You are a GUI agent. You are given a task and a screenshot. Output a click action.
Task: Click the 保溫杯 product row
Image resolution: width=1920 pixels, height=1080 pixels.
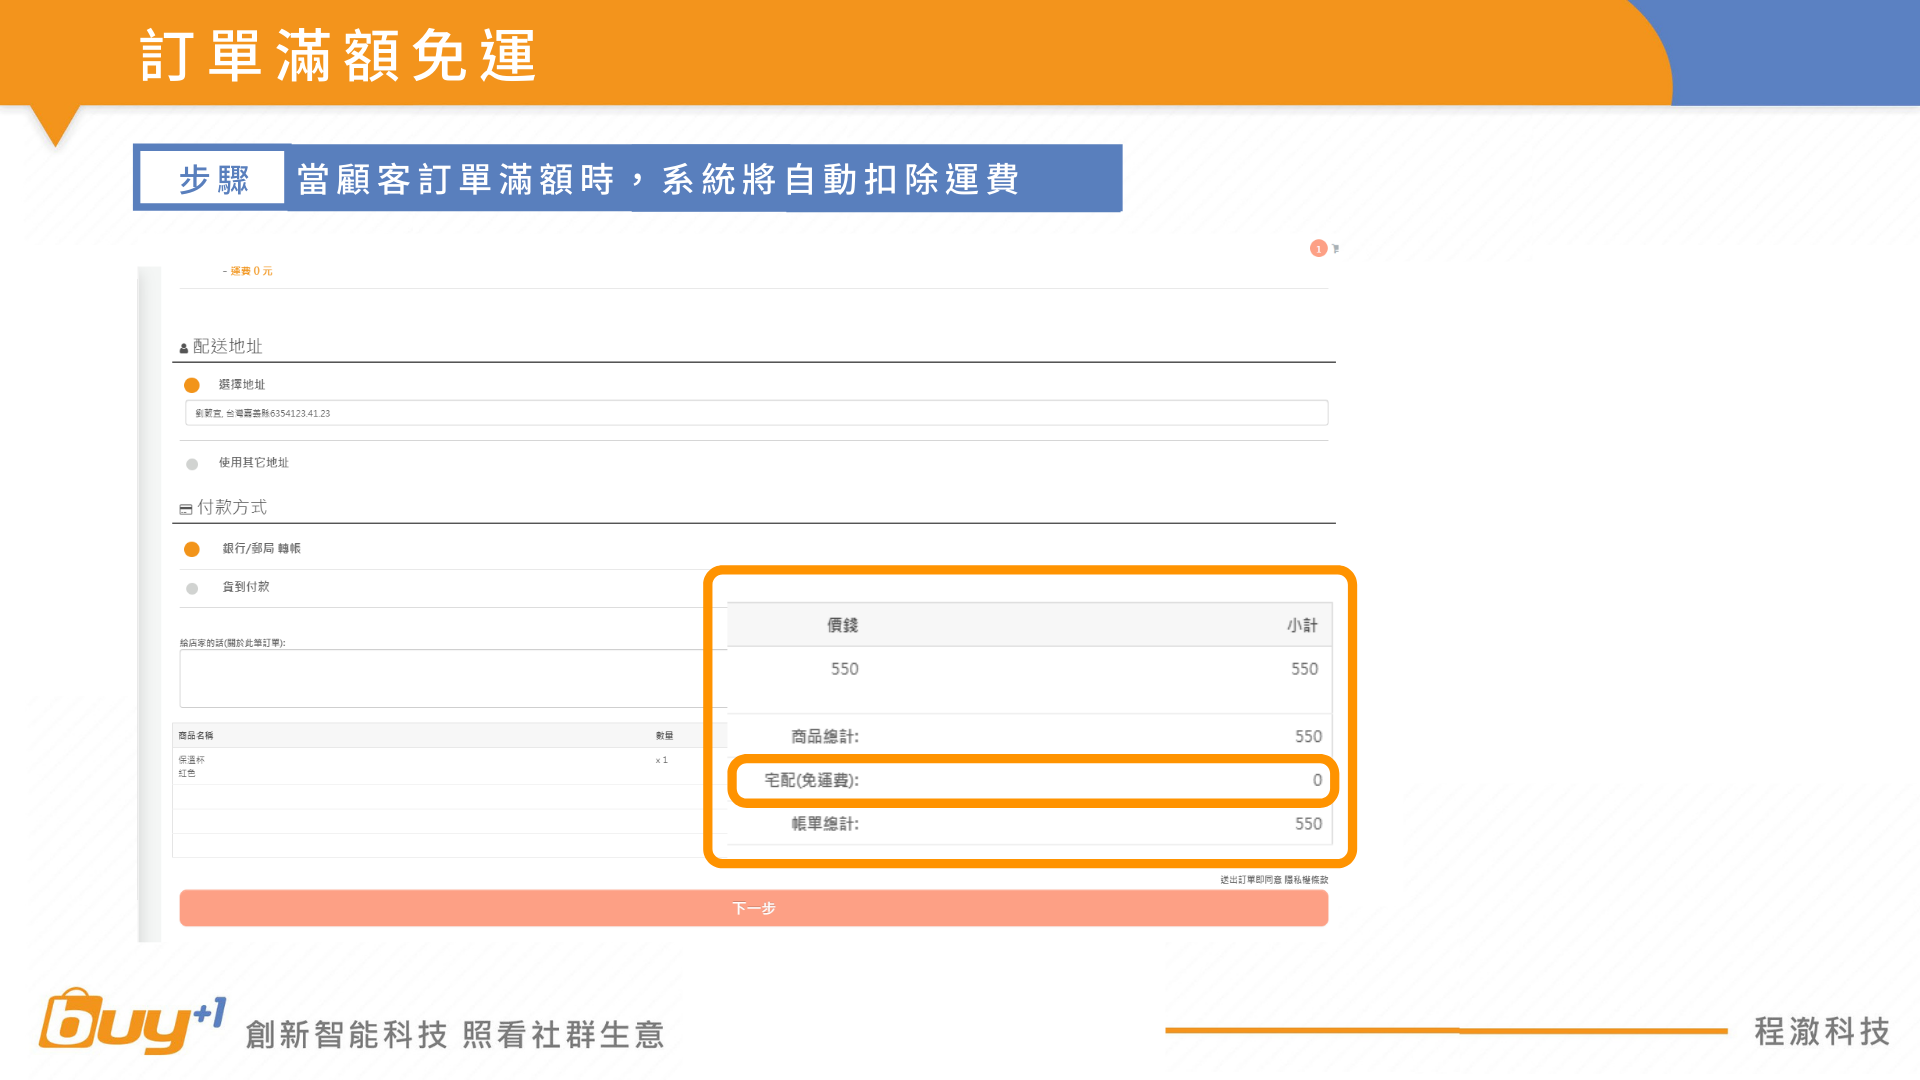tap(192, 761)
